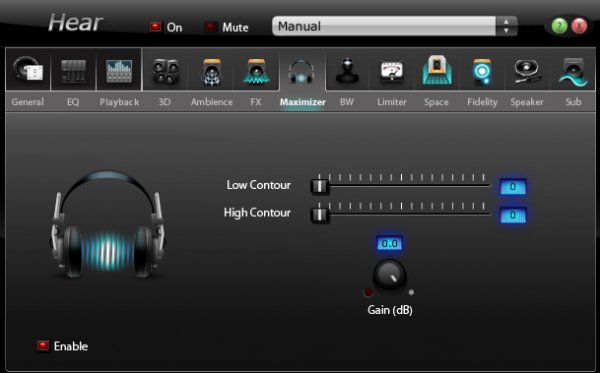The width and height of the screenshot is (600, 373).
Task: Switch to the Limiter tab label
Action: (x=391, y=102)
